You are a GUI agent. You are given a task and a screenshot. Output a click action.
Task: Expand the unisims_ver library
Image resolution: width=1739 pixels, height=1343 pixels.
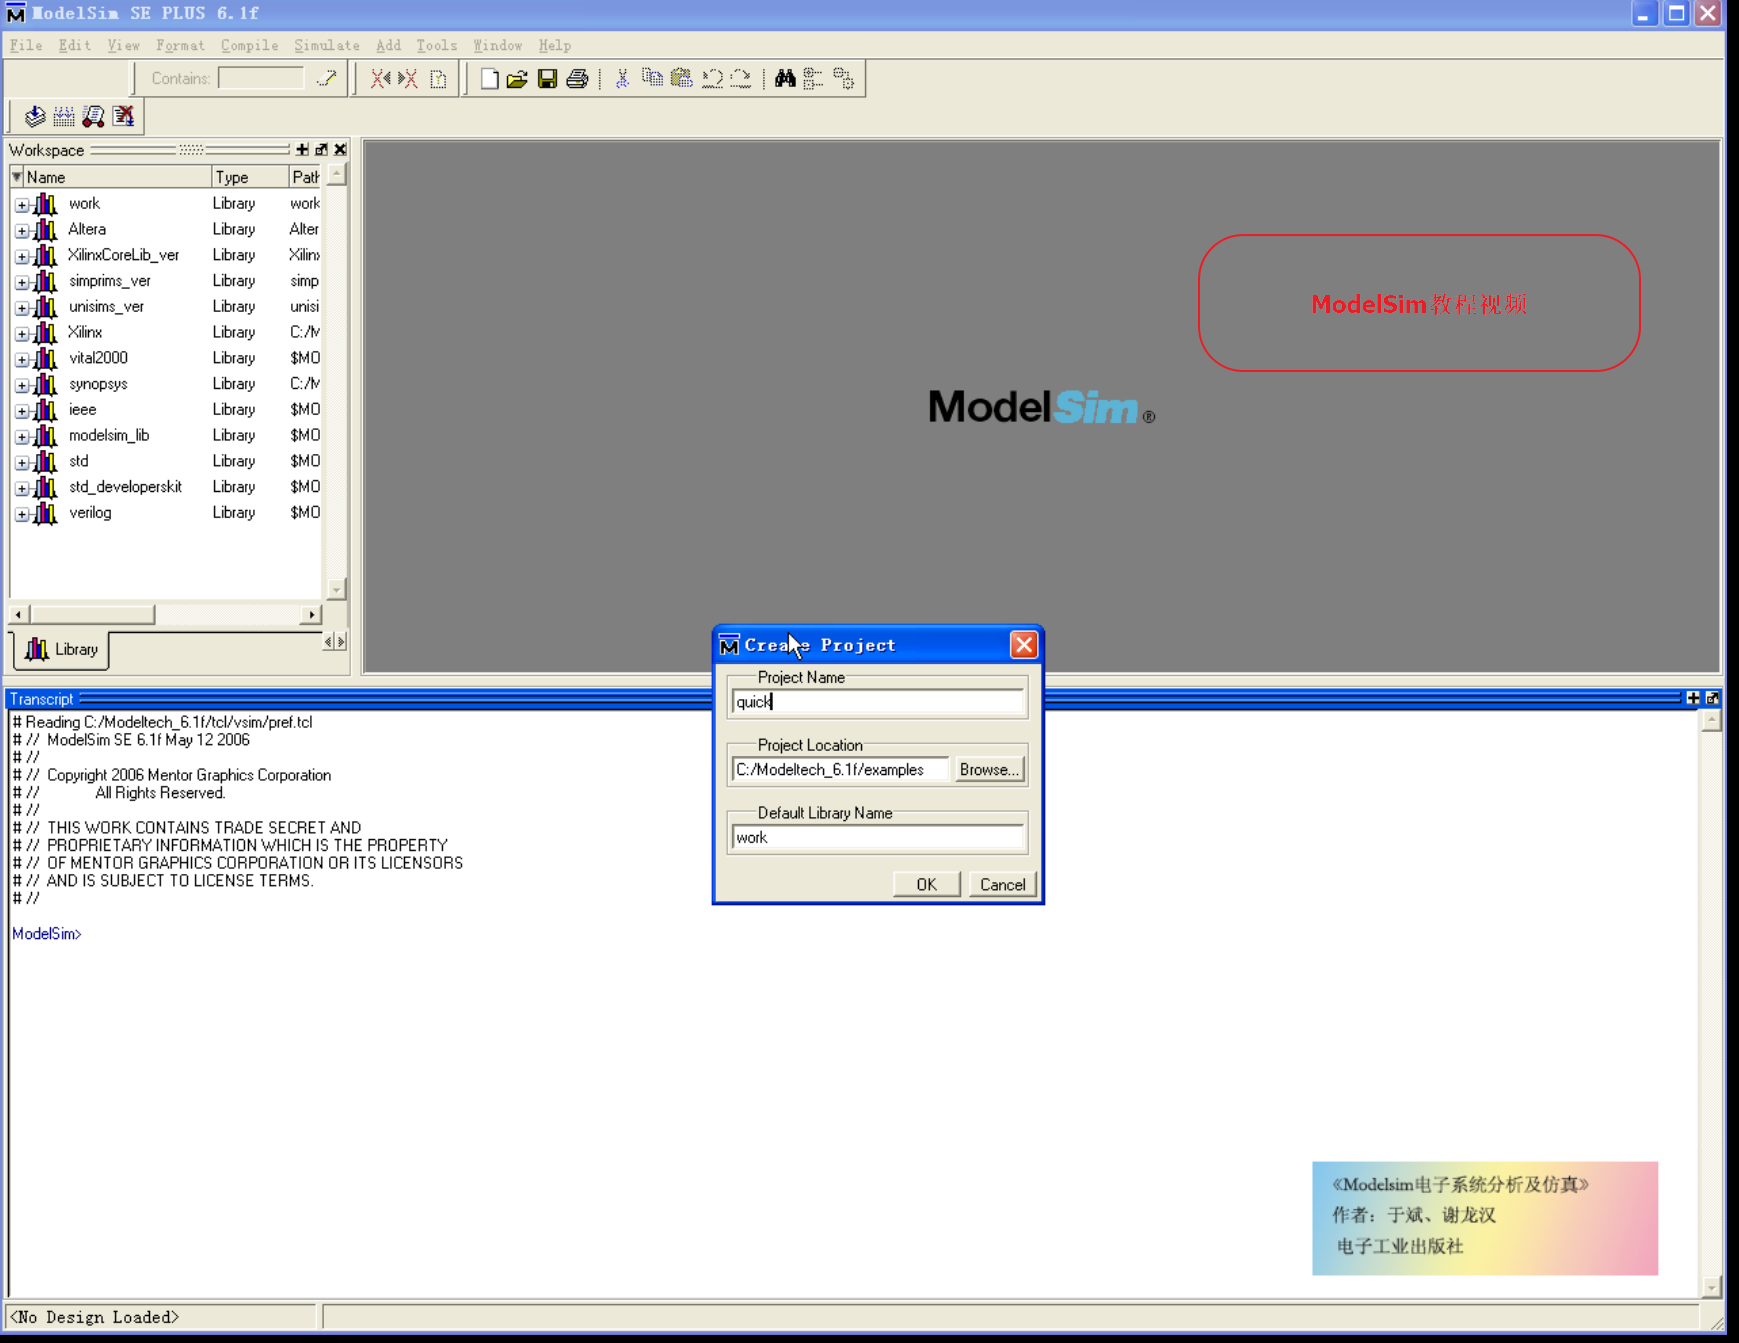point(22,308)
